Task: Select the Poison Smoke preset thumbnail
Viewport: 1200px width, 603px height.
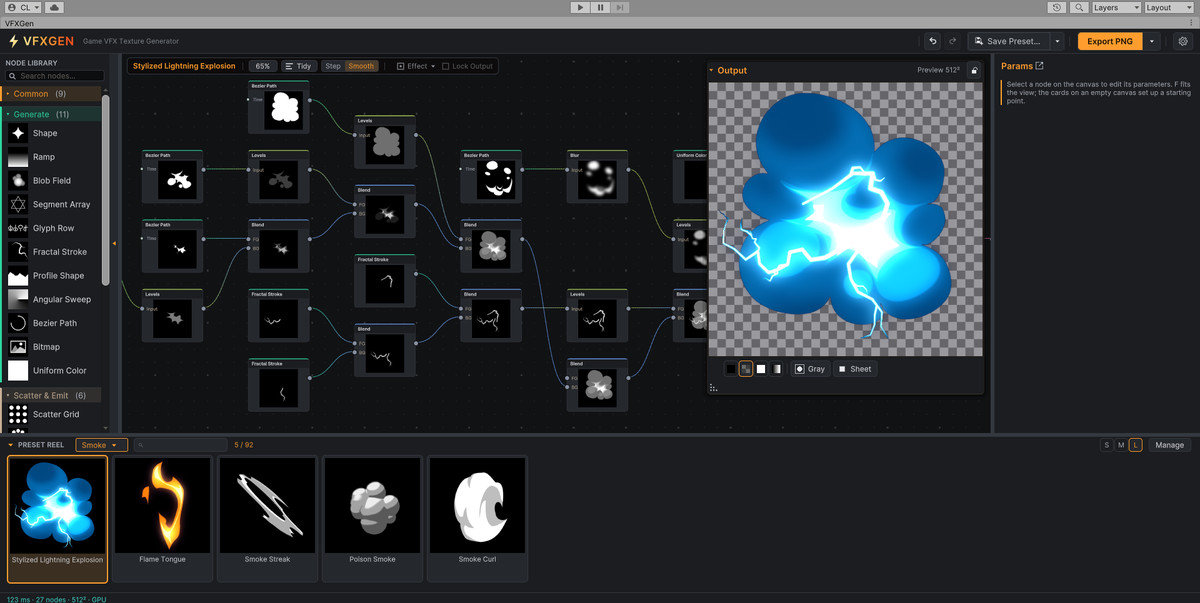Action: point(372,505)
